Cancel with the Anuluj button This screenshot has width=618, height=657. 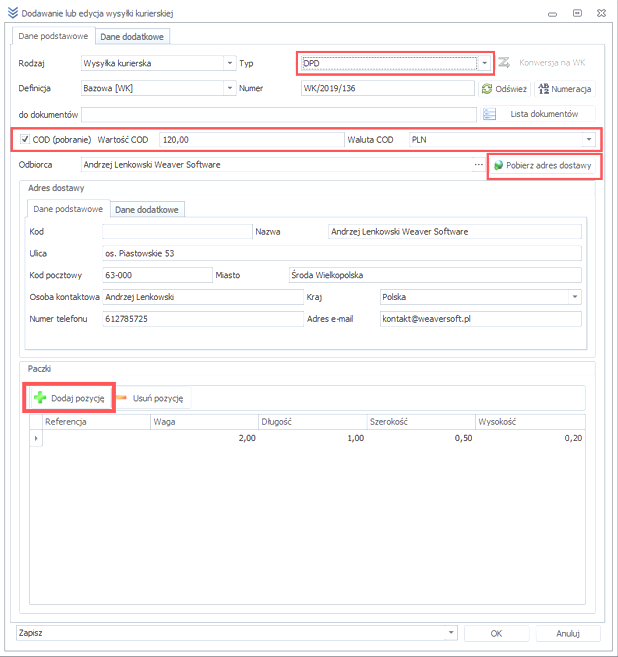coord(568,633)
